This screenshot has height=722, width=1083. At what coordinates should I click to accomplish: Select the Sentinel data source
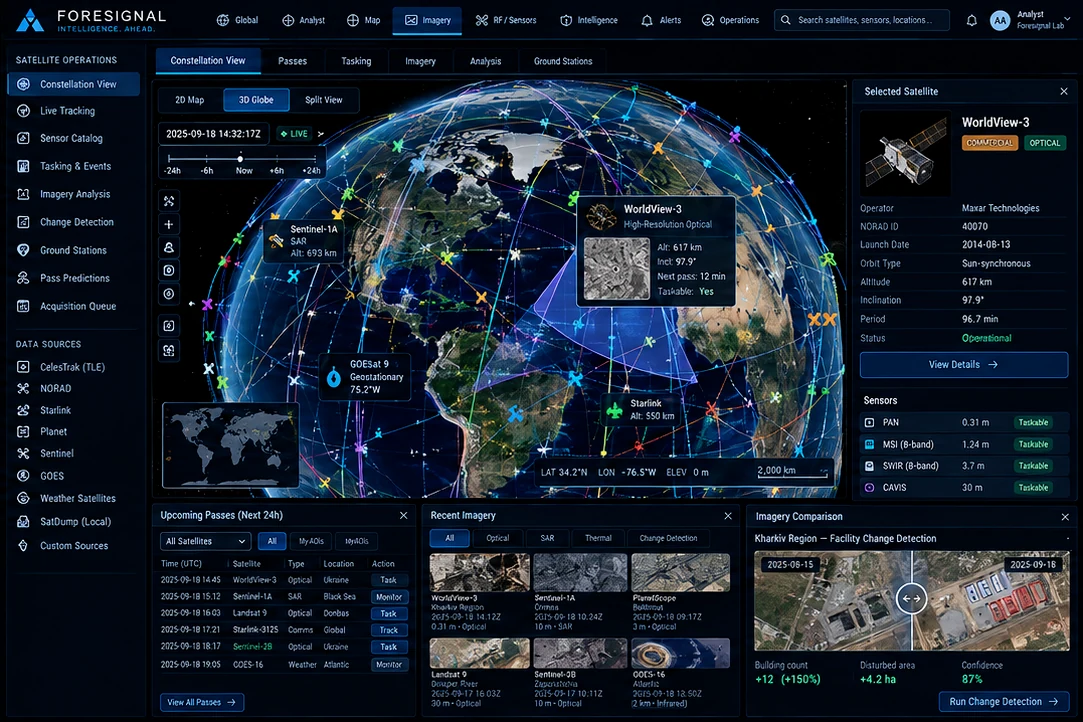(56, 453)
